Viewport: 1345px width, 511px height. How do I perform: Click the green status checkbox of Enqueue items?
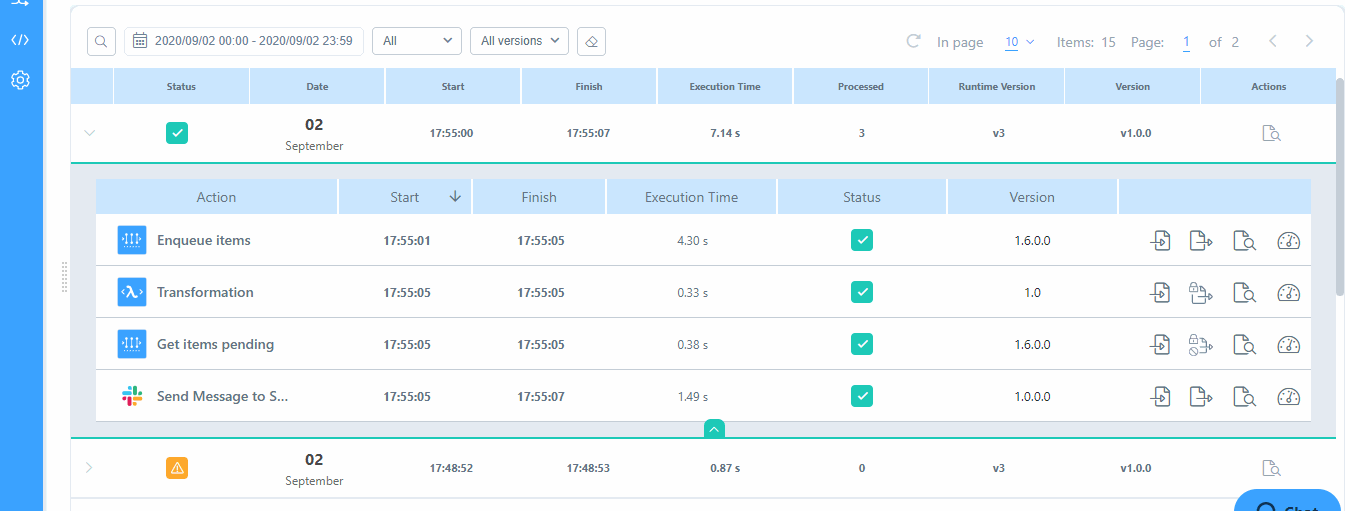coord(861,240)
